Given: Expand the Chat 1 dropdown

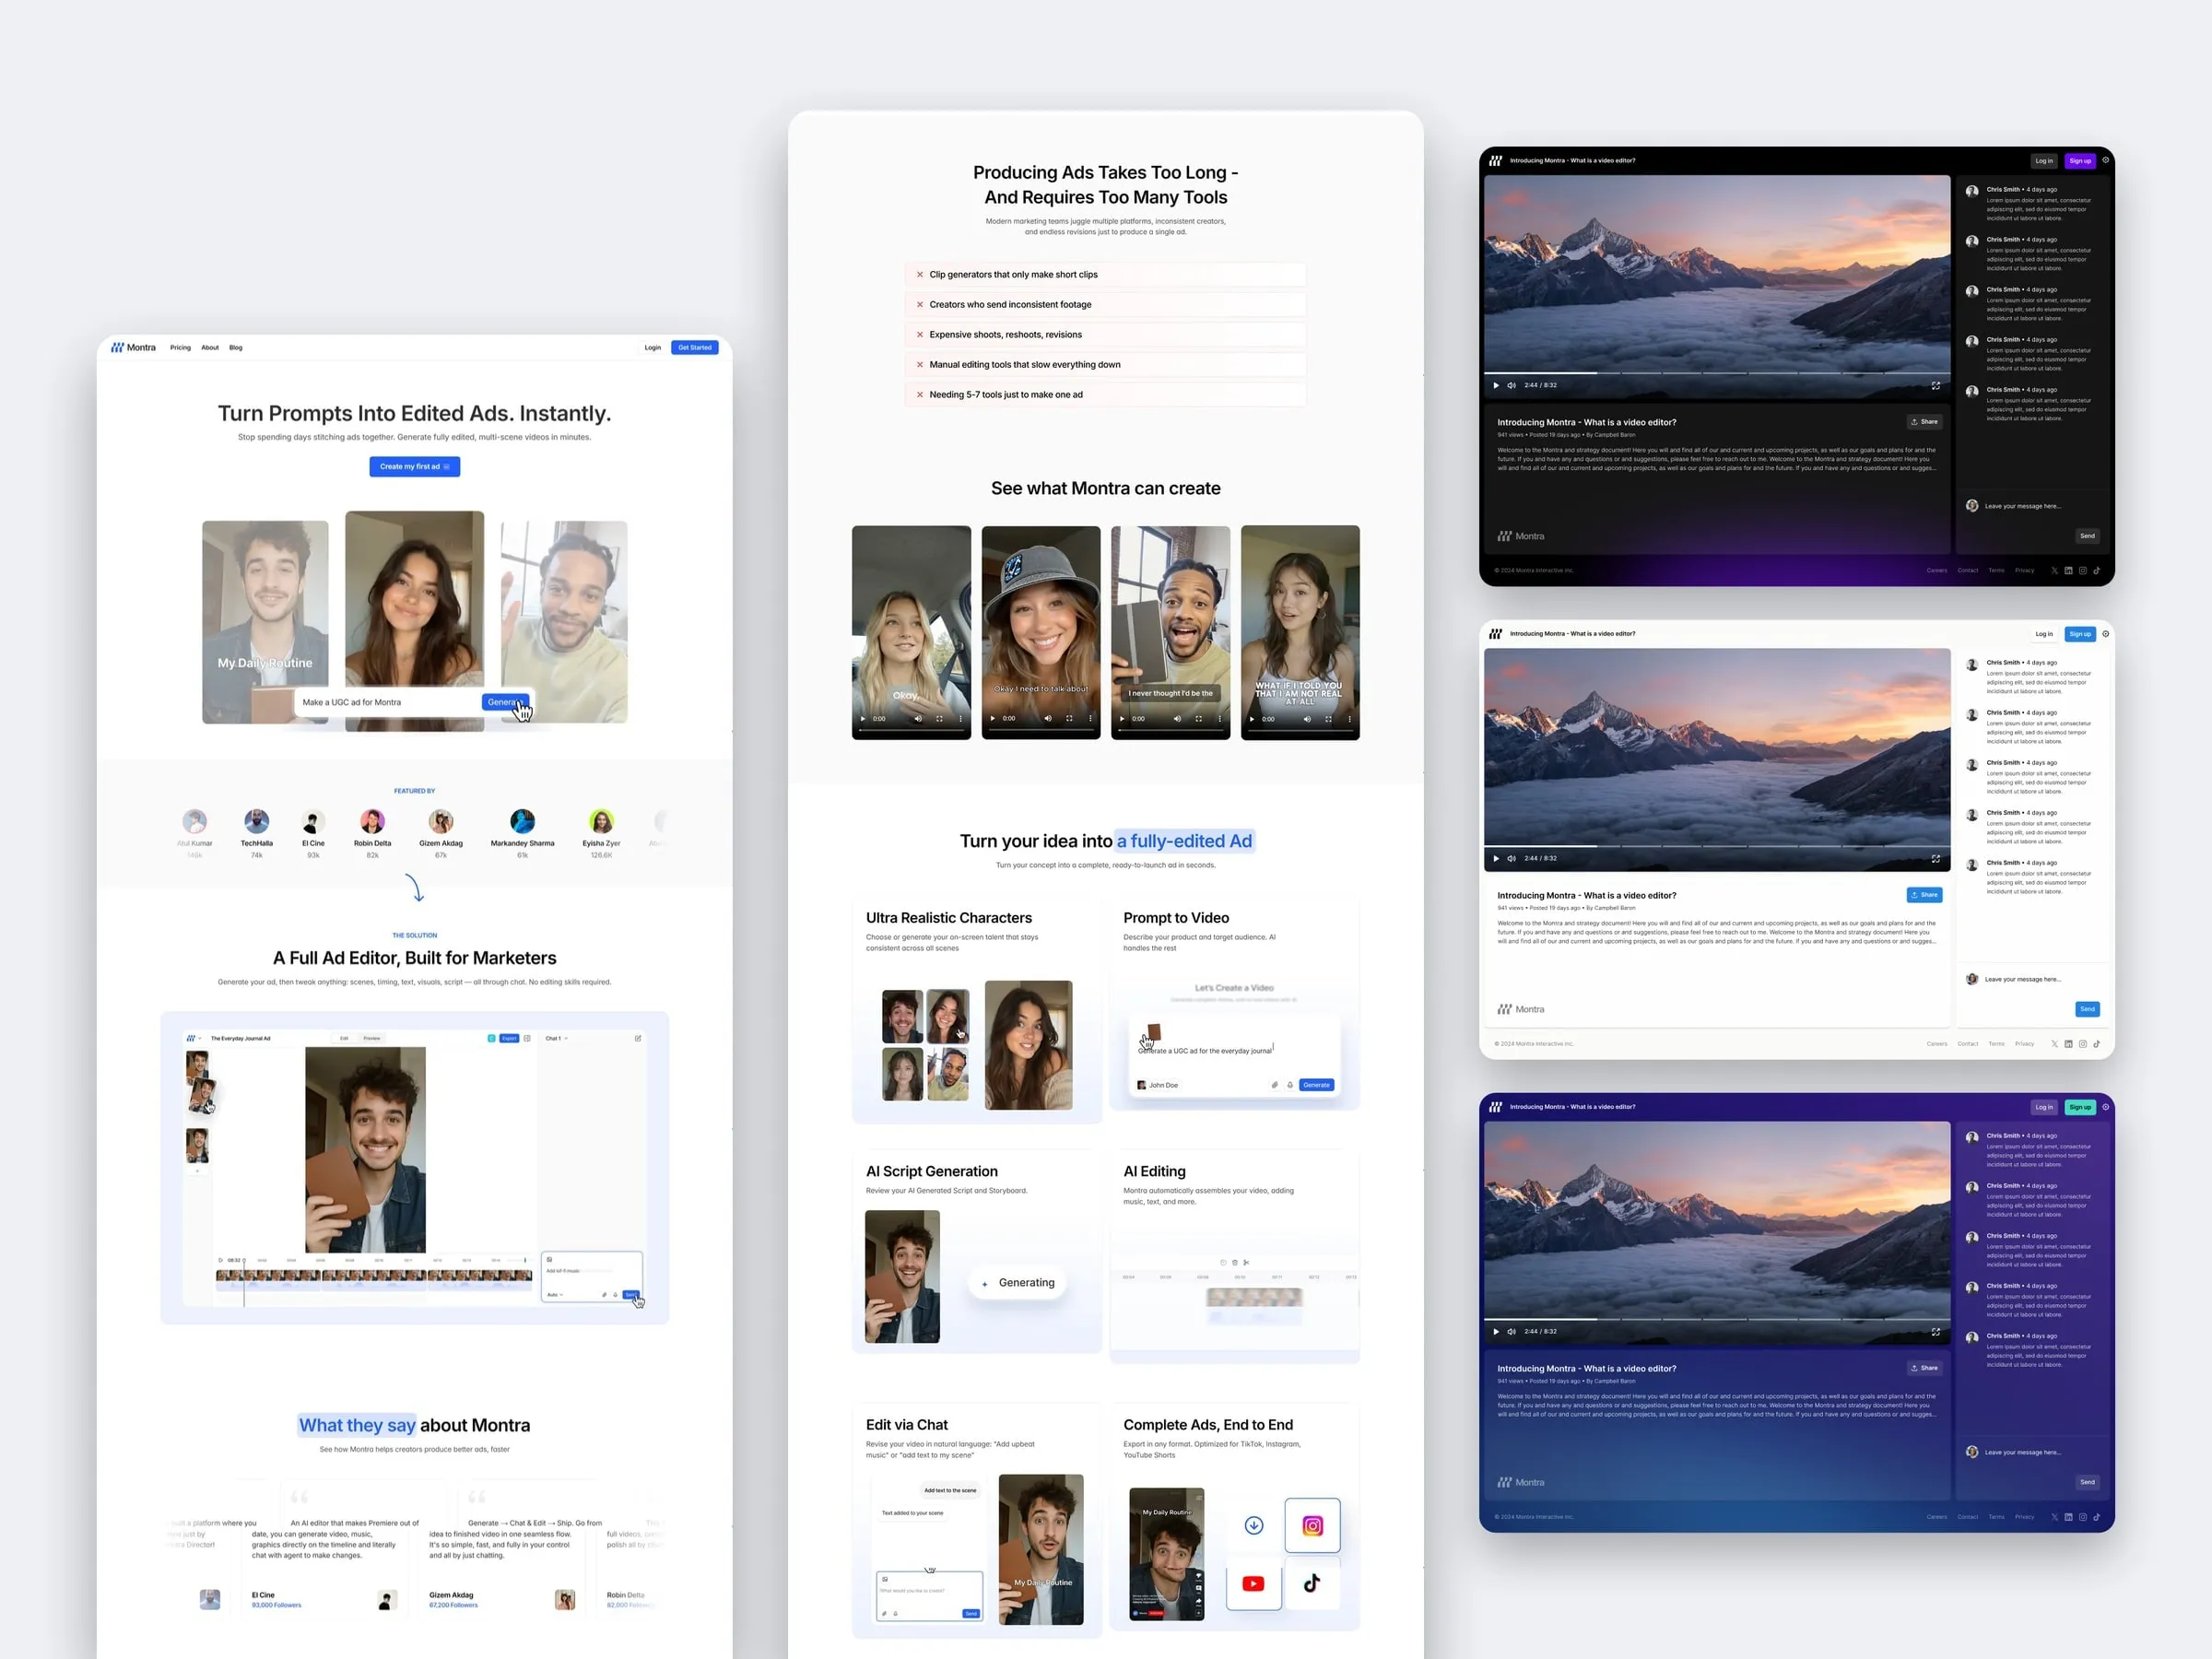Looking at the screenshot, I should 556,1038.
